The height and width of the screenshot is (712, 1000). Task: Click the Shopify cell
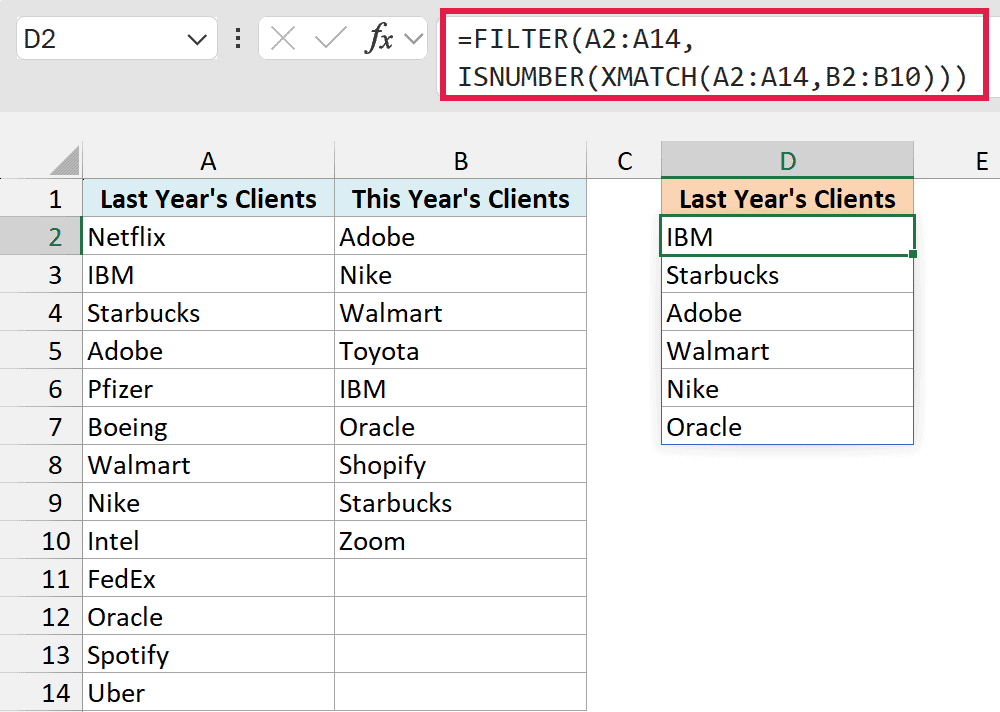tap(460, 464)
